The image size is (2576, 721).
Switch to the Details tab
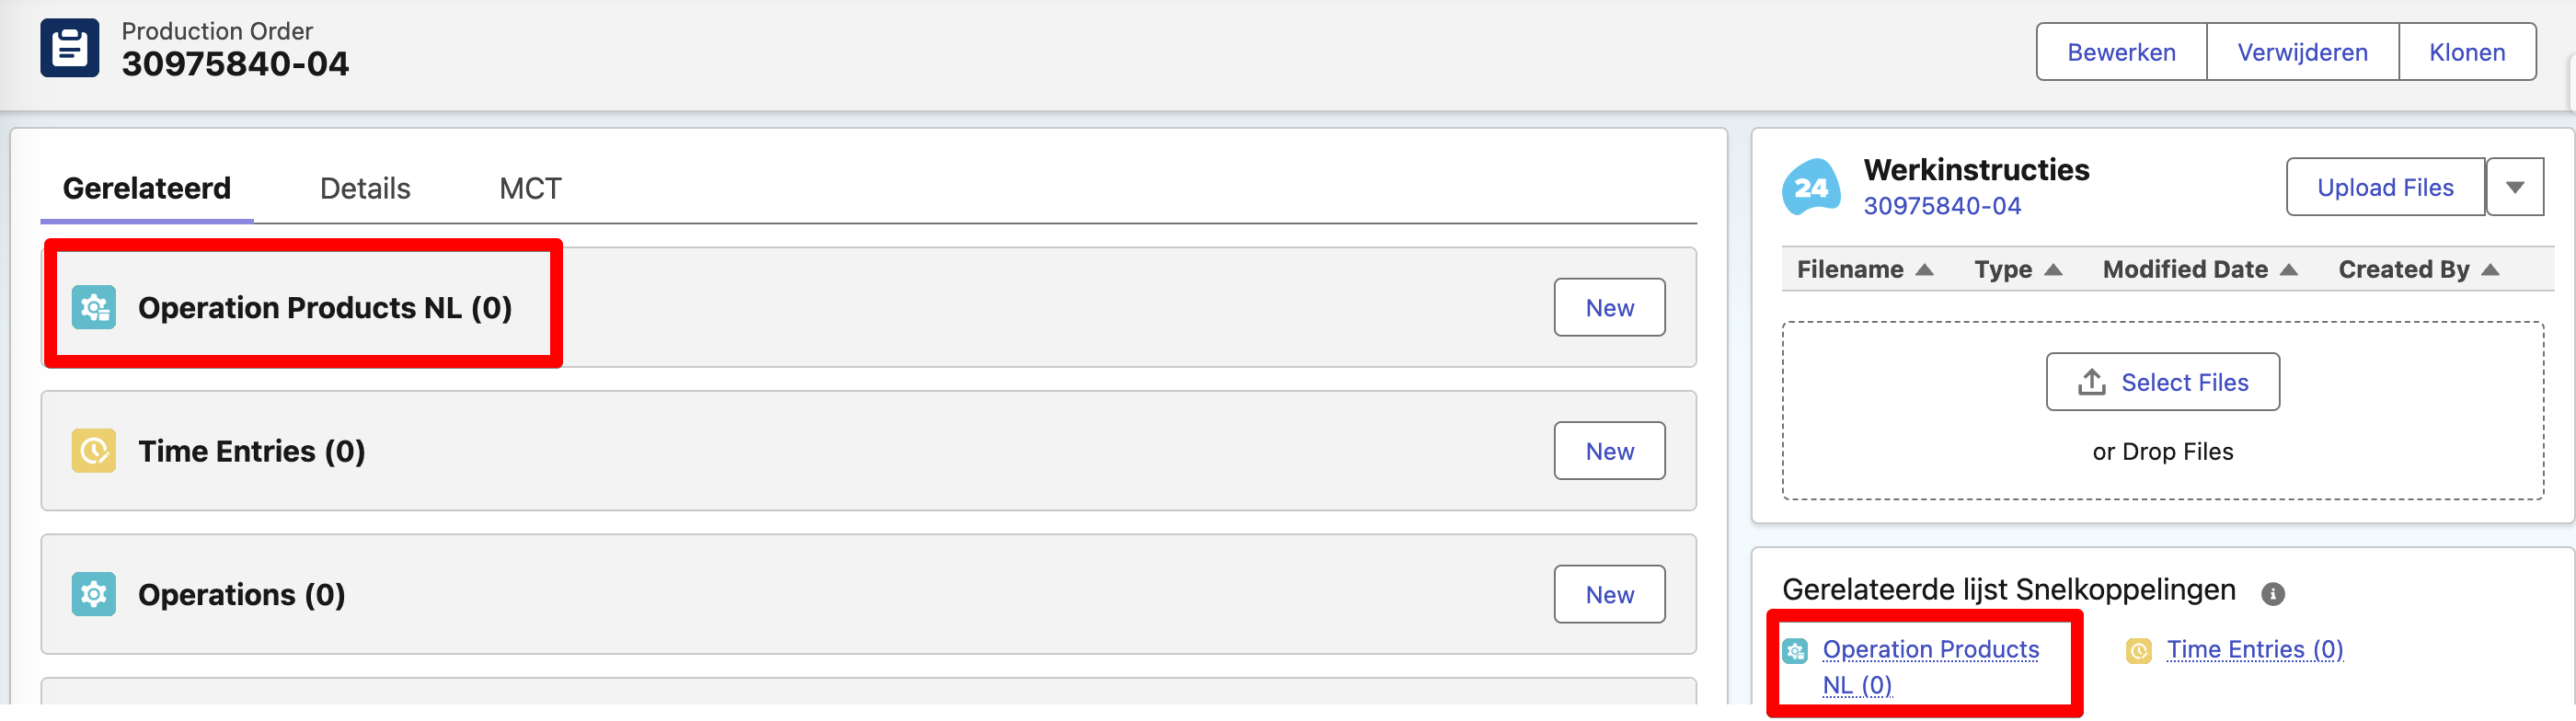[x=365, y=189]
